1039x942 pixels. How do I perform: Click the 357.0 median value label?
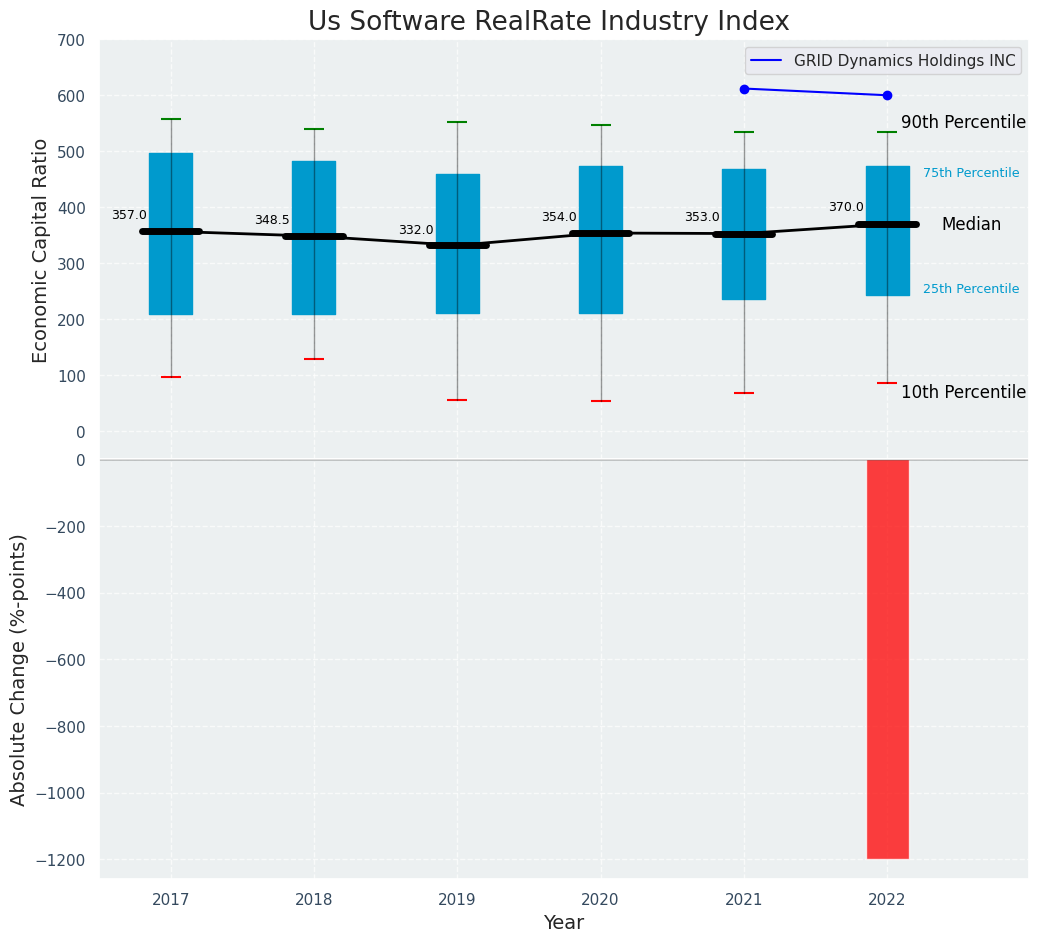129,215
